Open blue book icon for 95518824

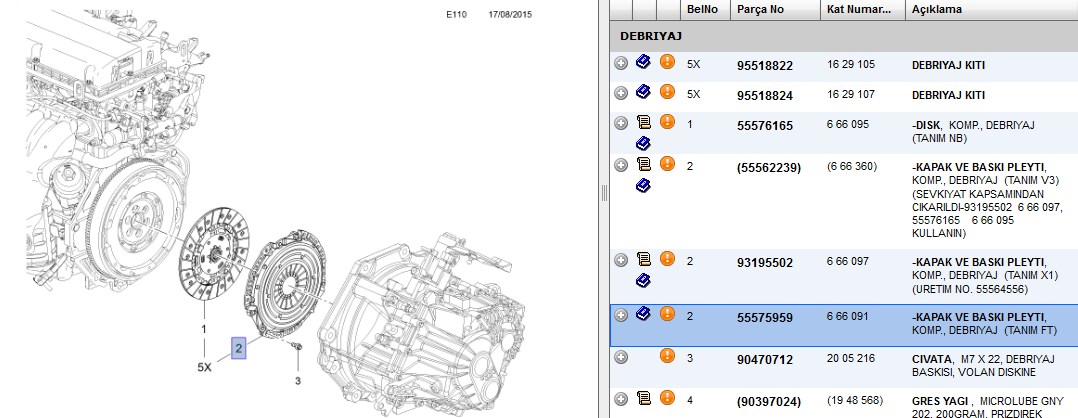(x=643, y=91)
